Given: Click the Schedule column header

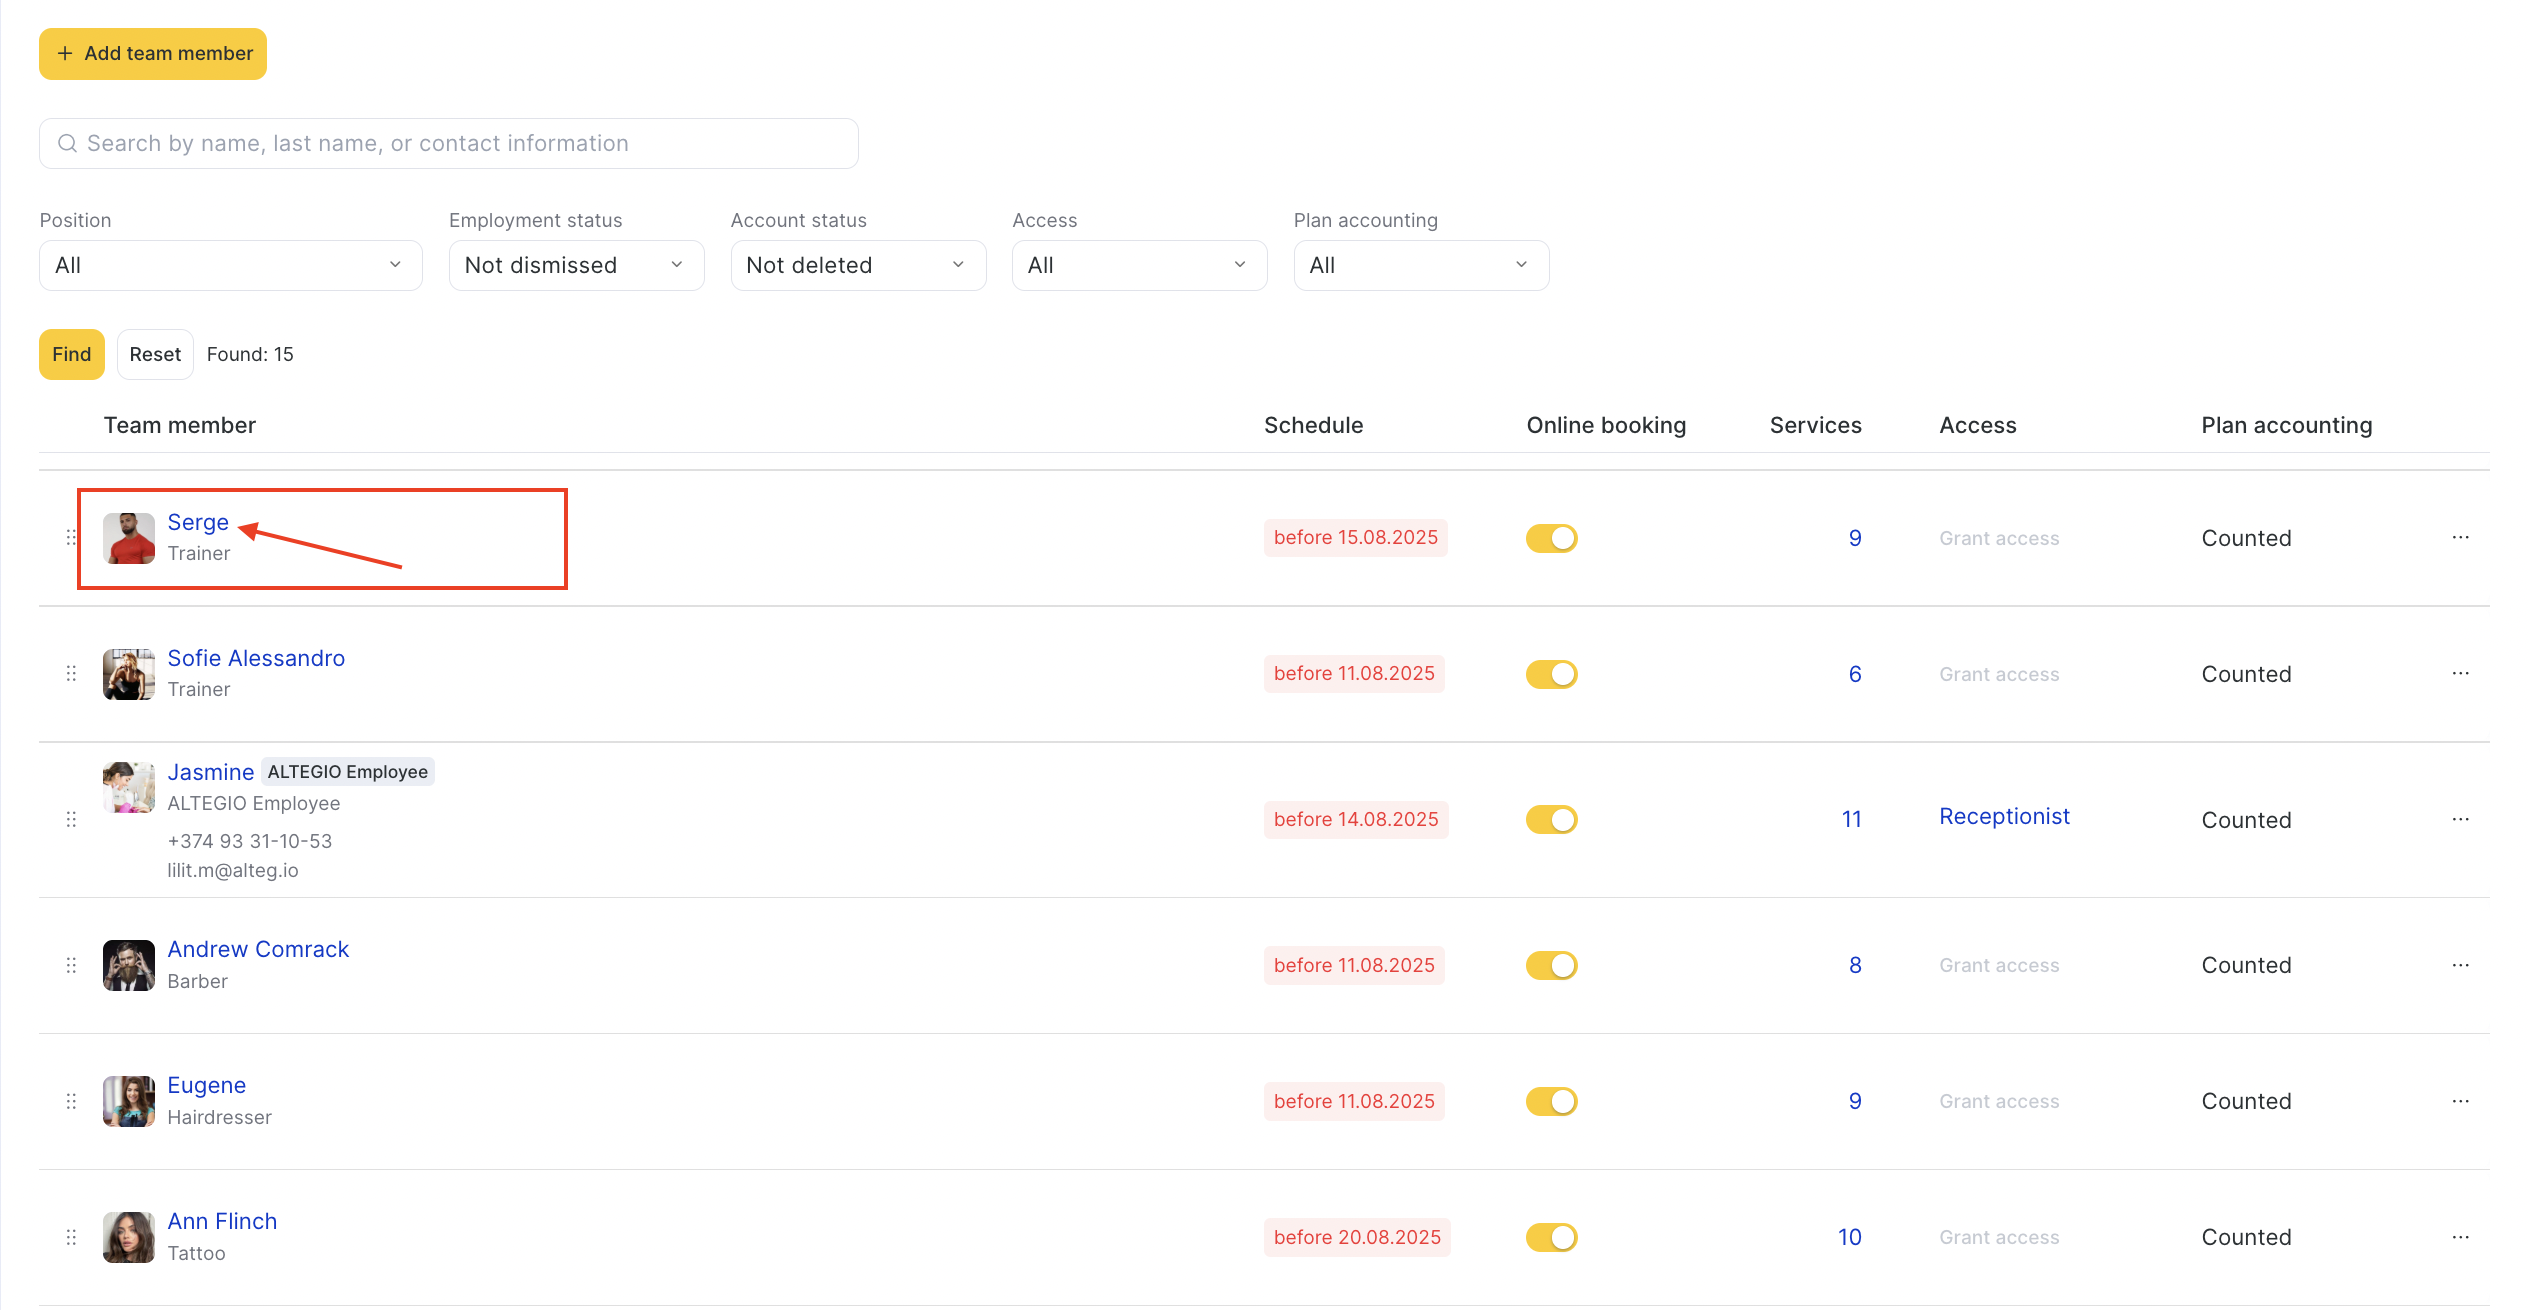Looking at the screenshot, I should point(1313,425).
